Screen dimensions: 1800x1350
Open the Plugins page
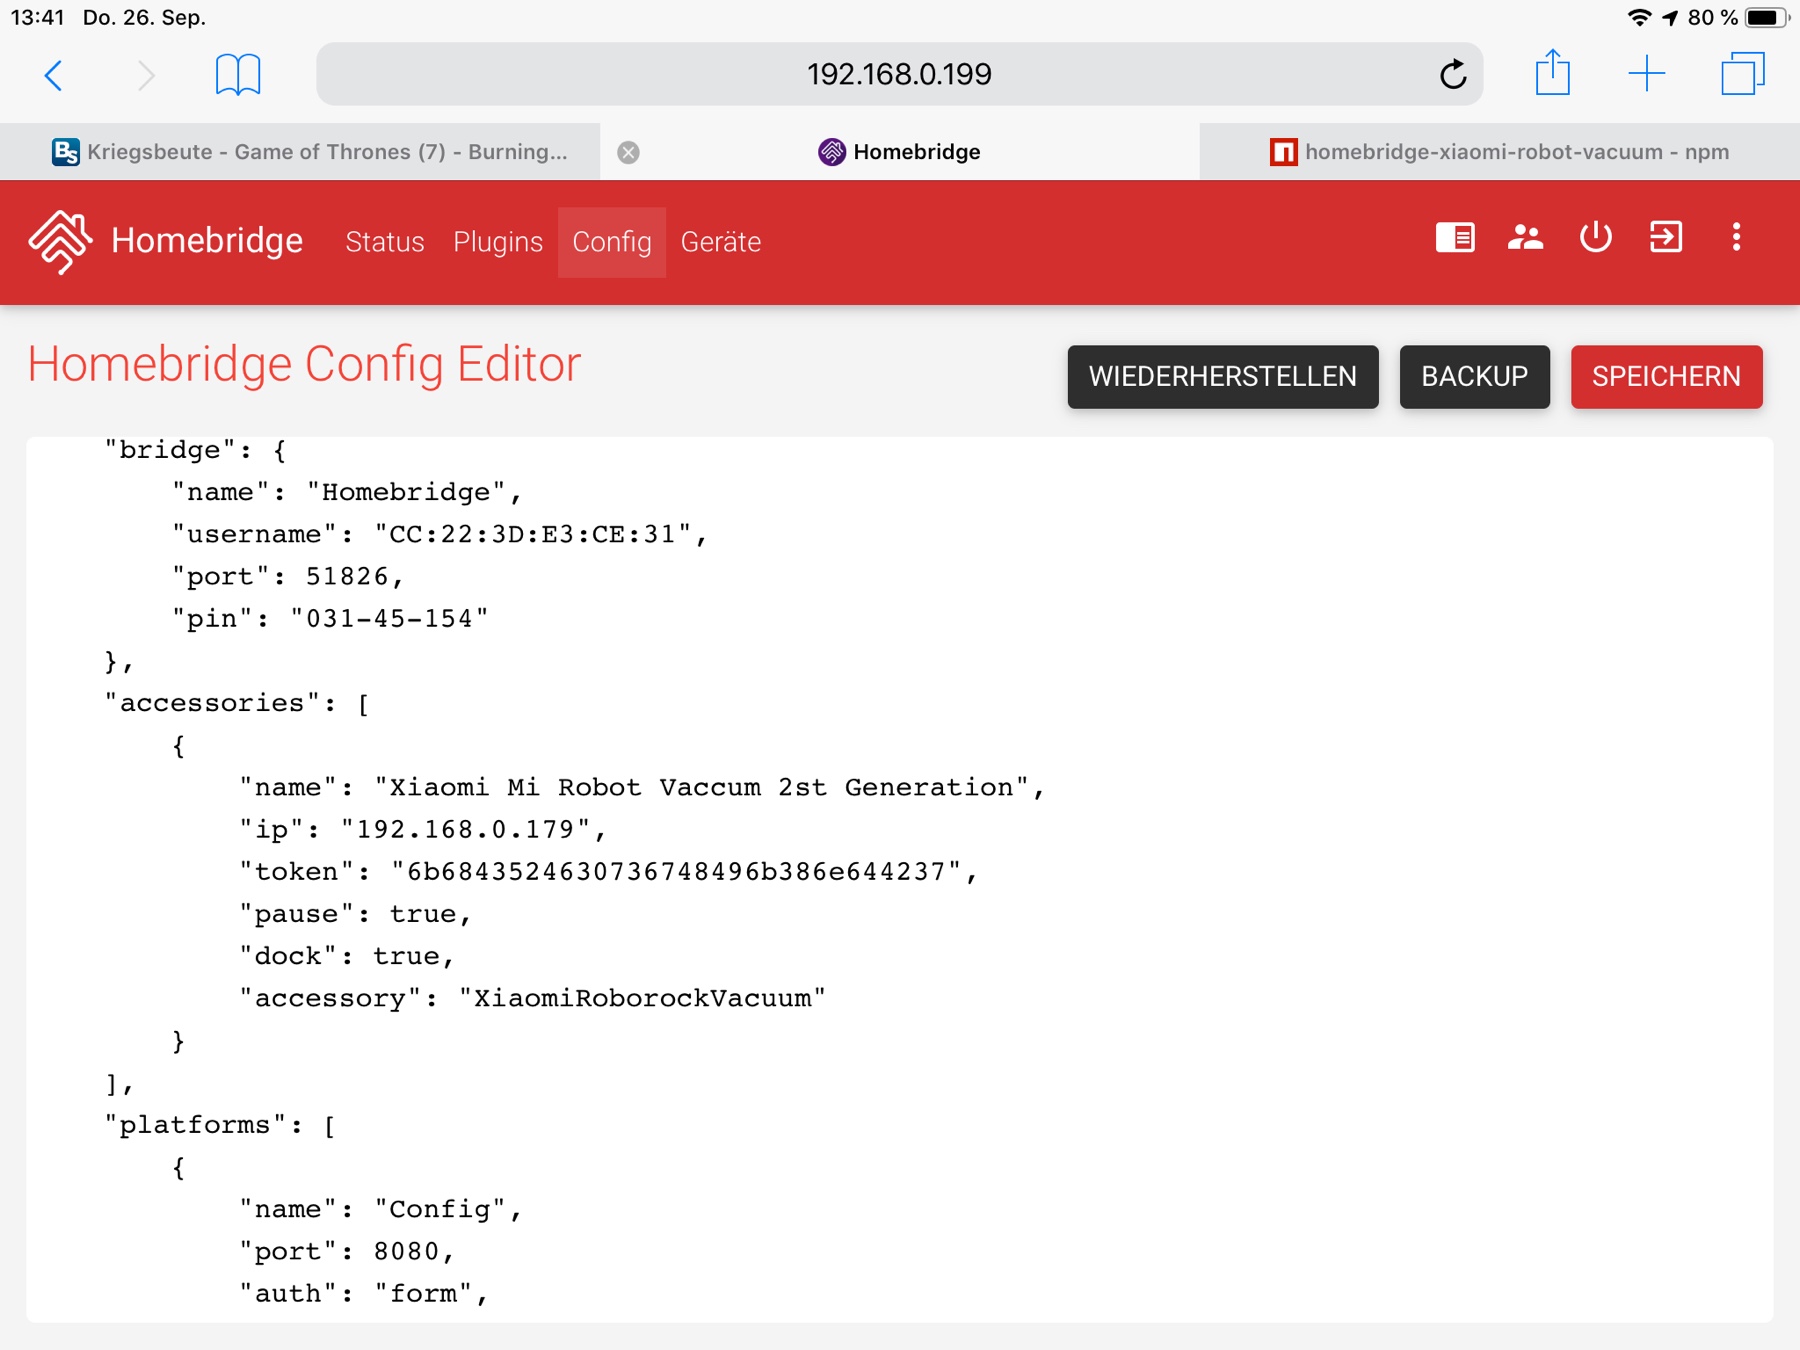(498, 242)
